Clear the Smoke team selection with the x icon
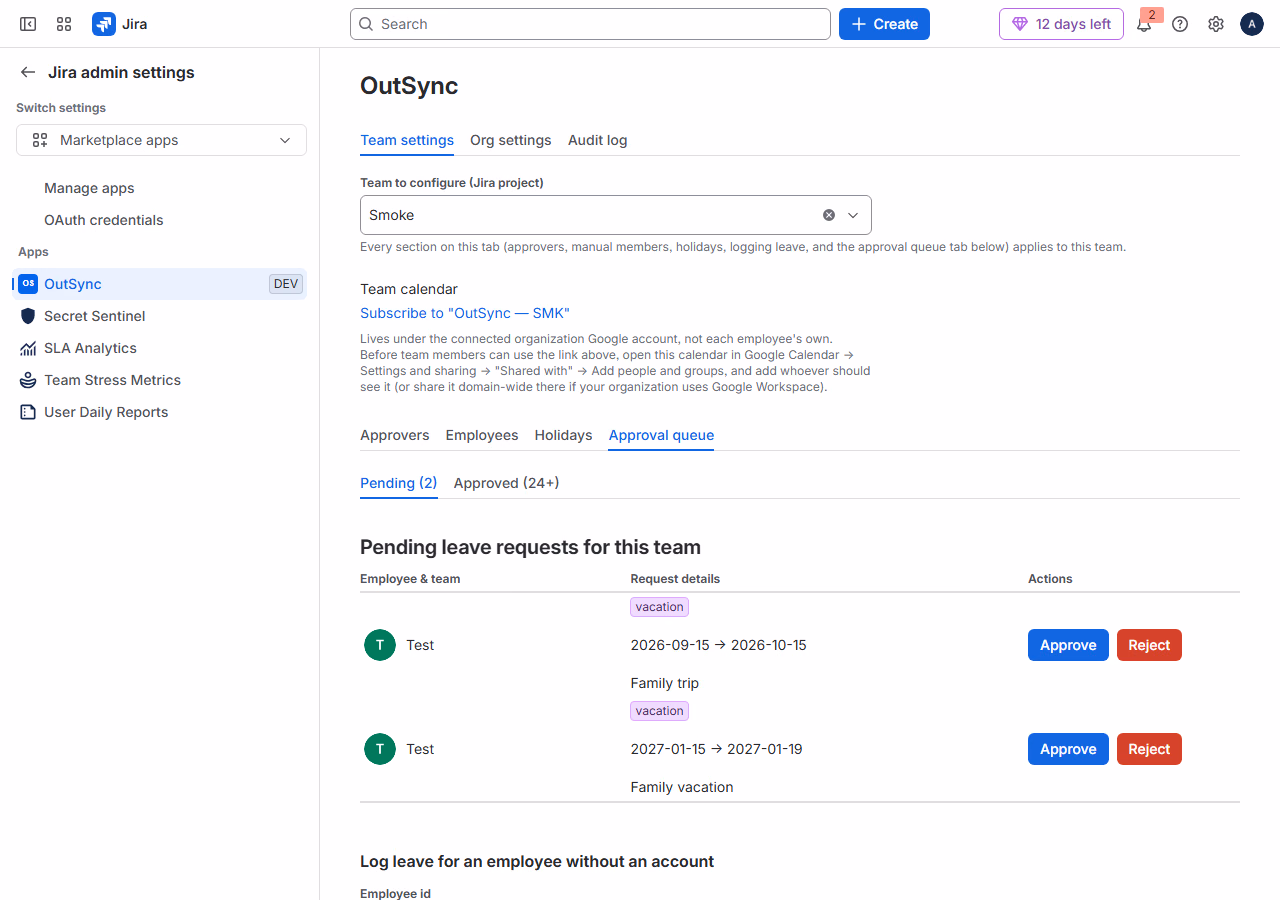Viewport: 1280px width, 900px height. click(x=829, y=215)
